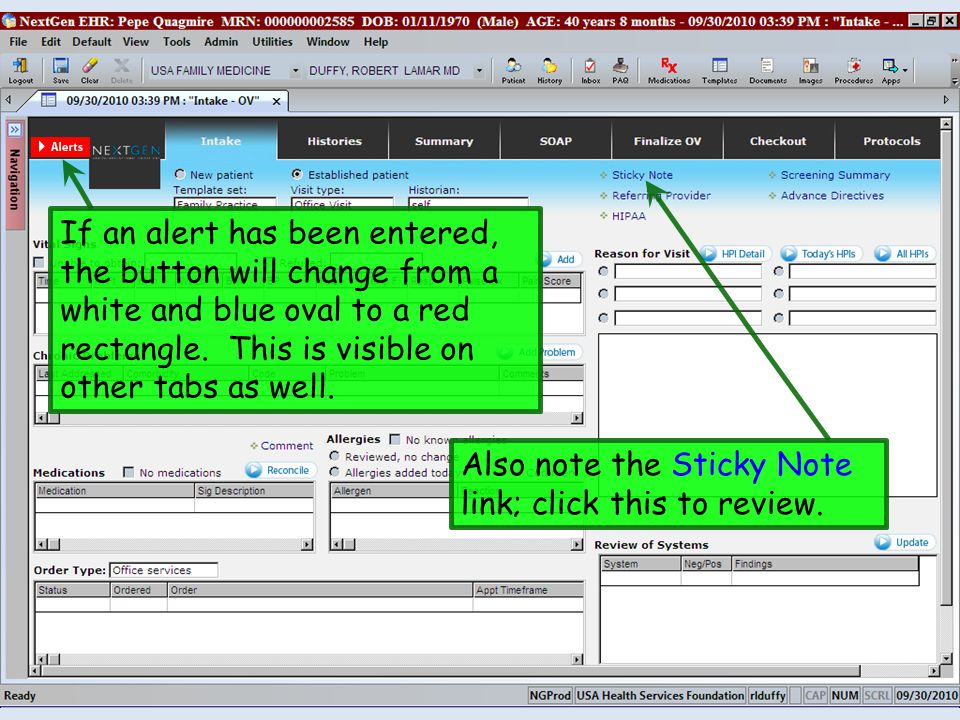Click the Logout toolbar icon
Viewport: 960px width, 720px height.
21,70
